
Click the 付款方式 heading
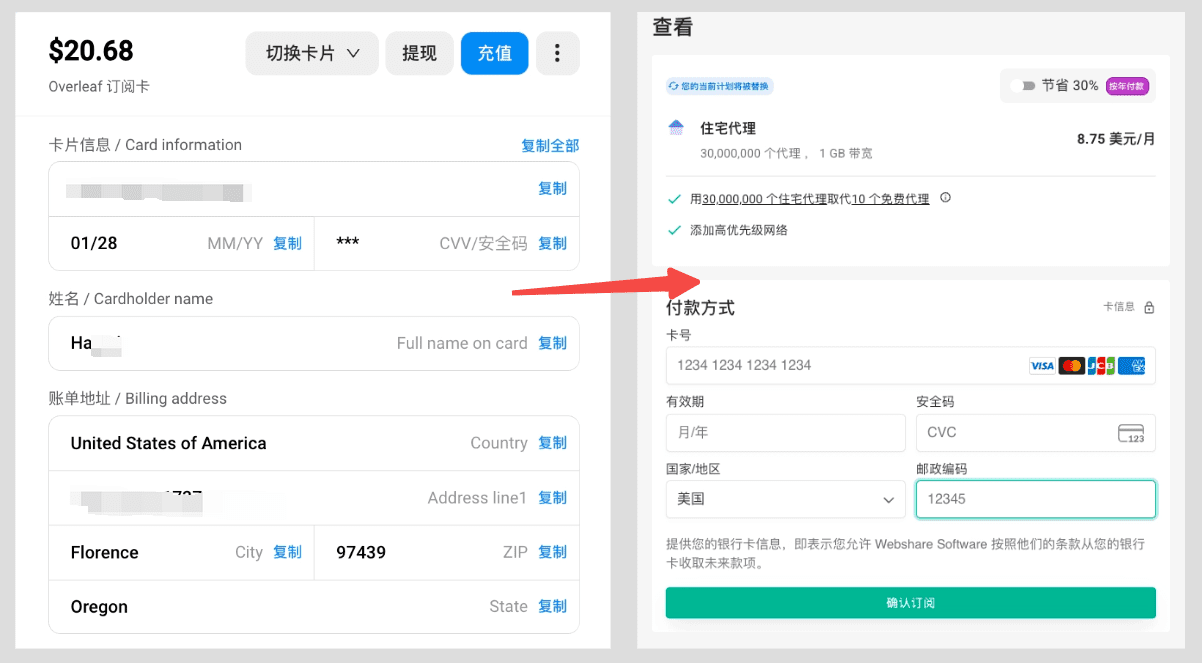(x=701, y=308)
